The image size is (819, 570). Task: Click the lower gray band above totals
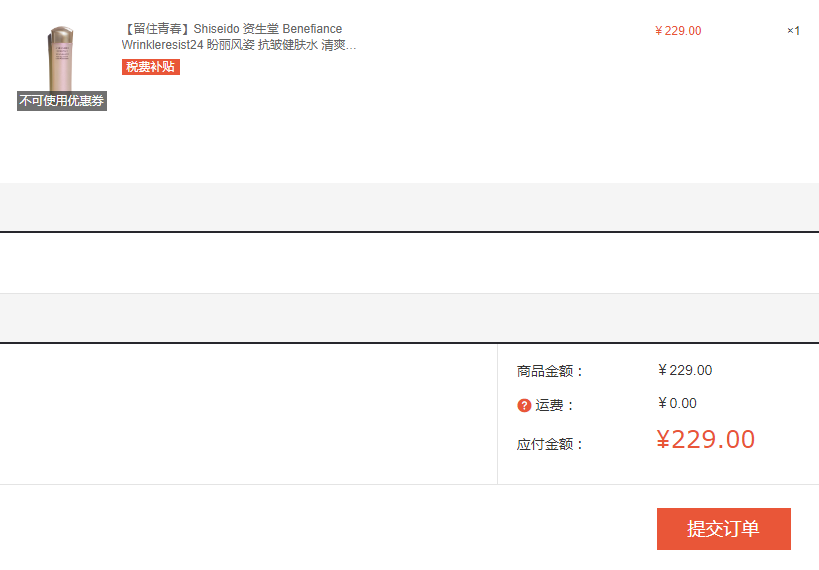click(410, 318)
